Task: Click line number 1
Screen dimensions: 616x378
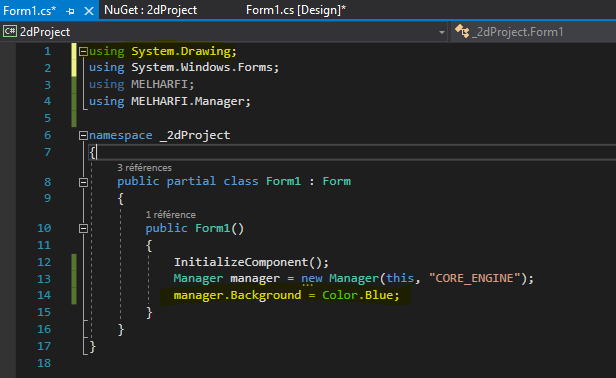Action: 48,51
